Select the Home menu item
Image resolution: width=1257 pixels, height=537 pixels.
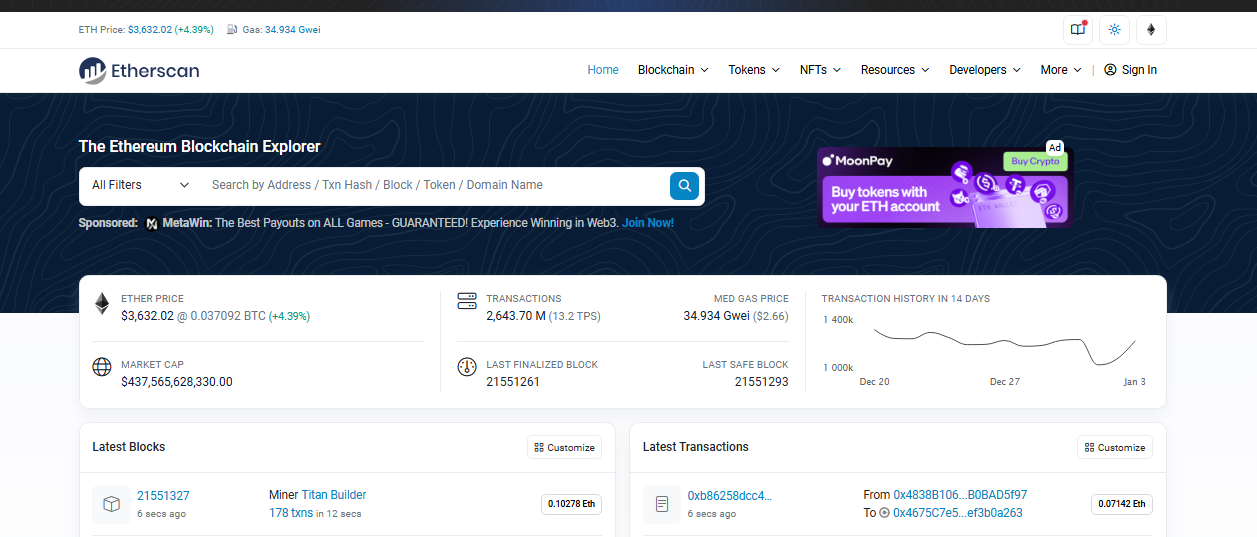coord(603,70)
